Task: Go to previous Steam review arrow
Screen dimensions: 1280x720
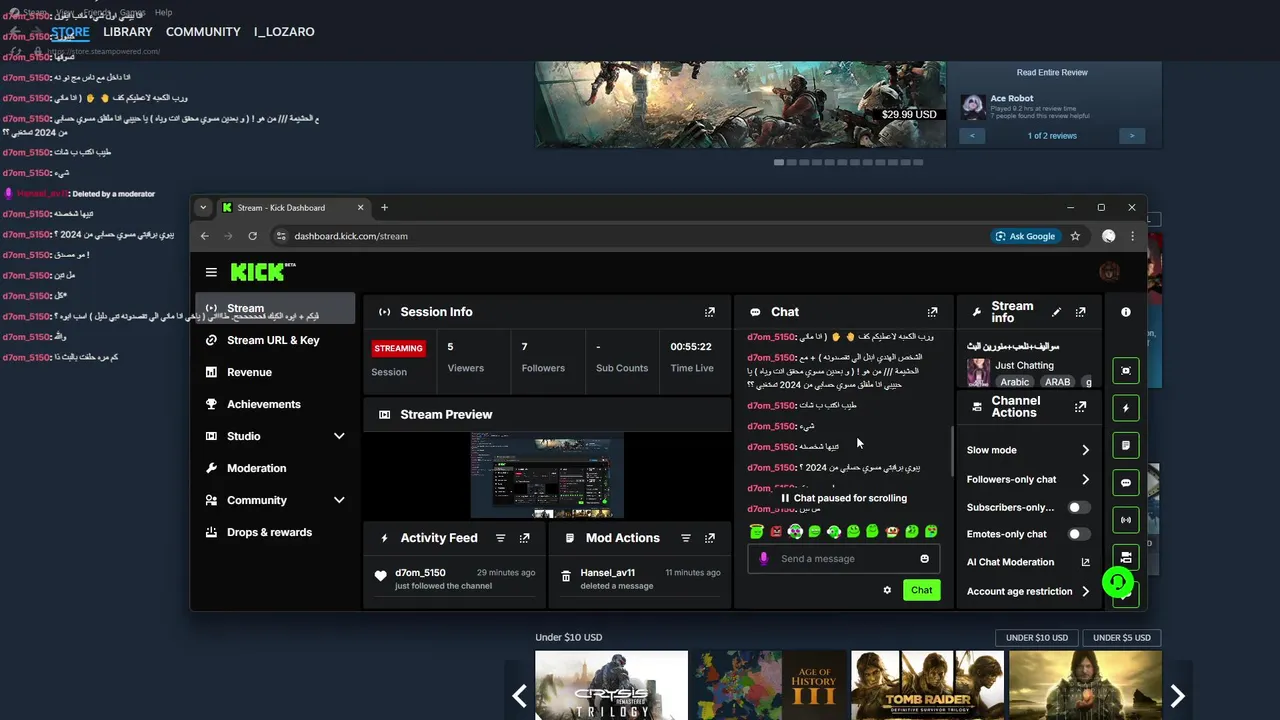Action: [972, 136]
